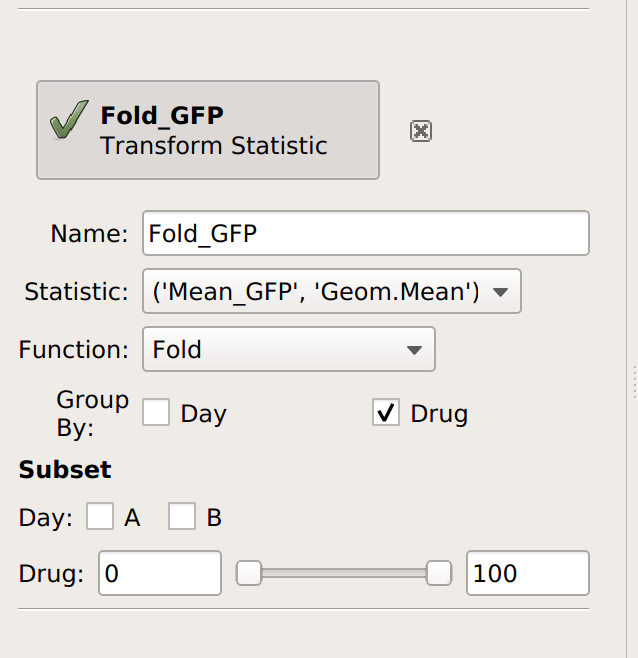Click the Subset section heading
This screenshot has height=658, width=638.
pos(65,470)
